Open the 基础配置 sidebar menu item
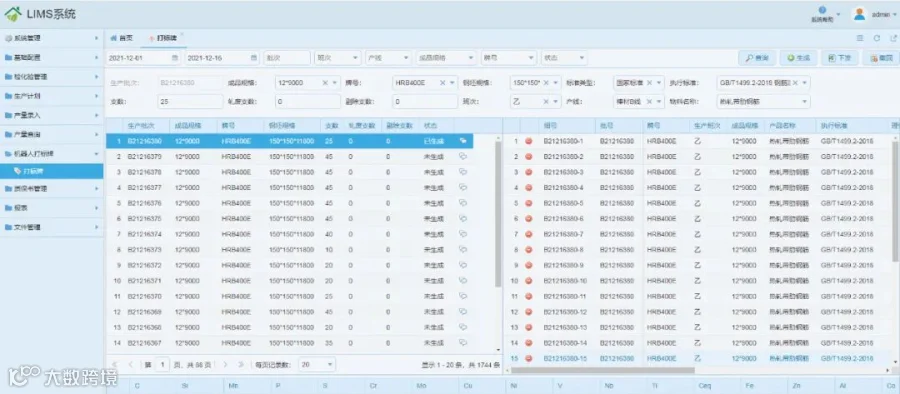 pyautogui.click(x=52, y=57)
